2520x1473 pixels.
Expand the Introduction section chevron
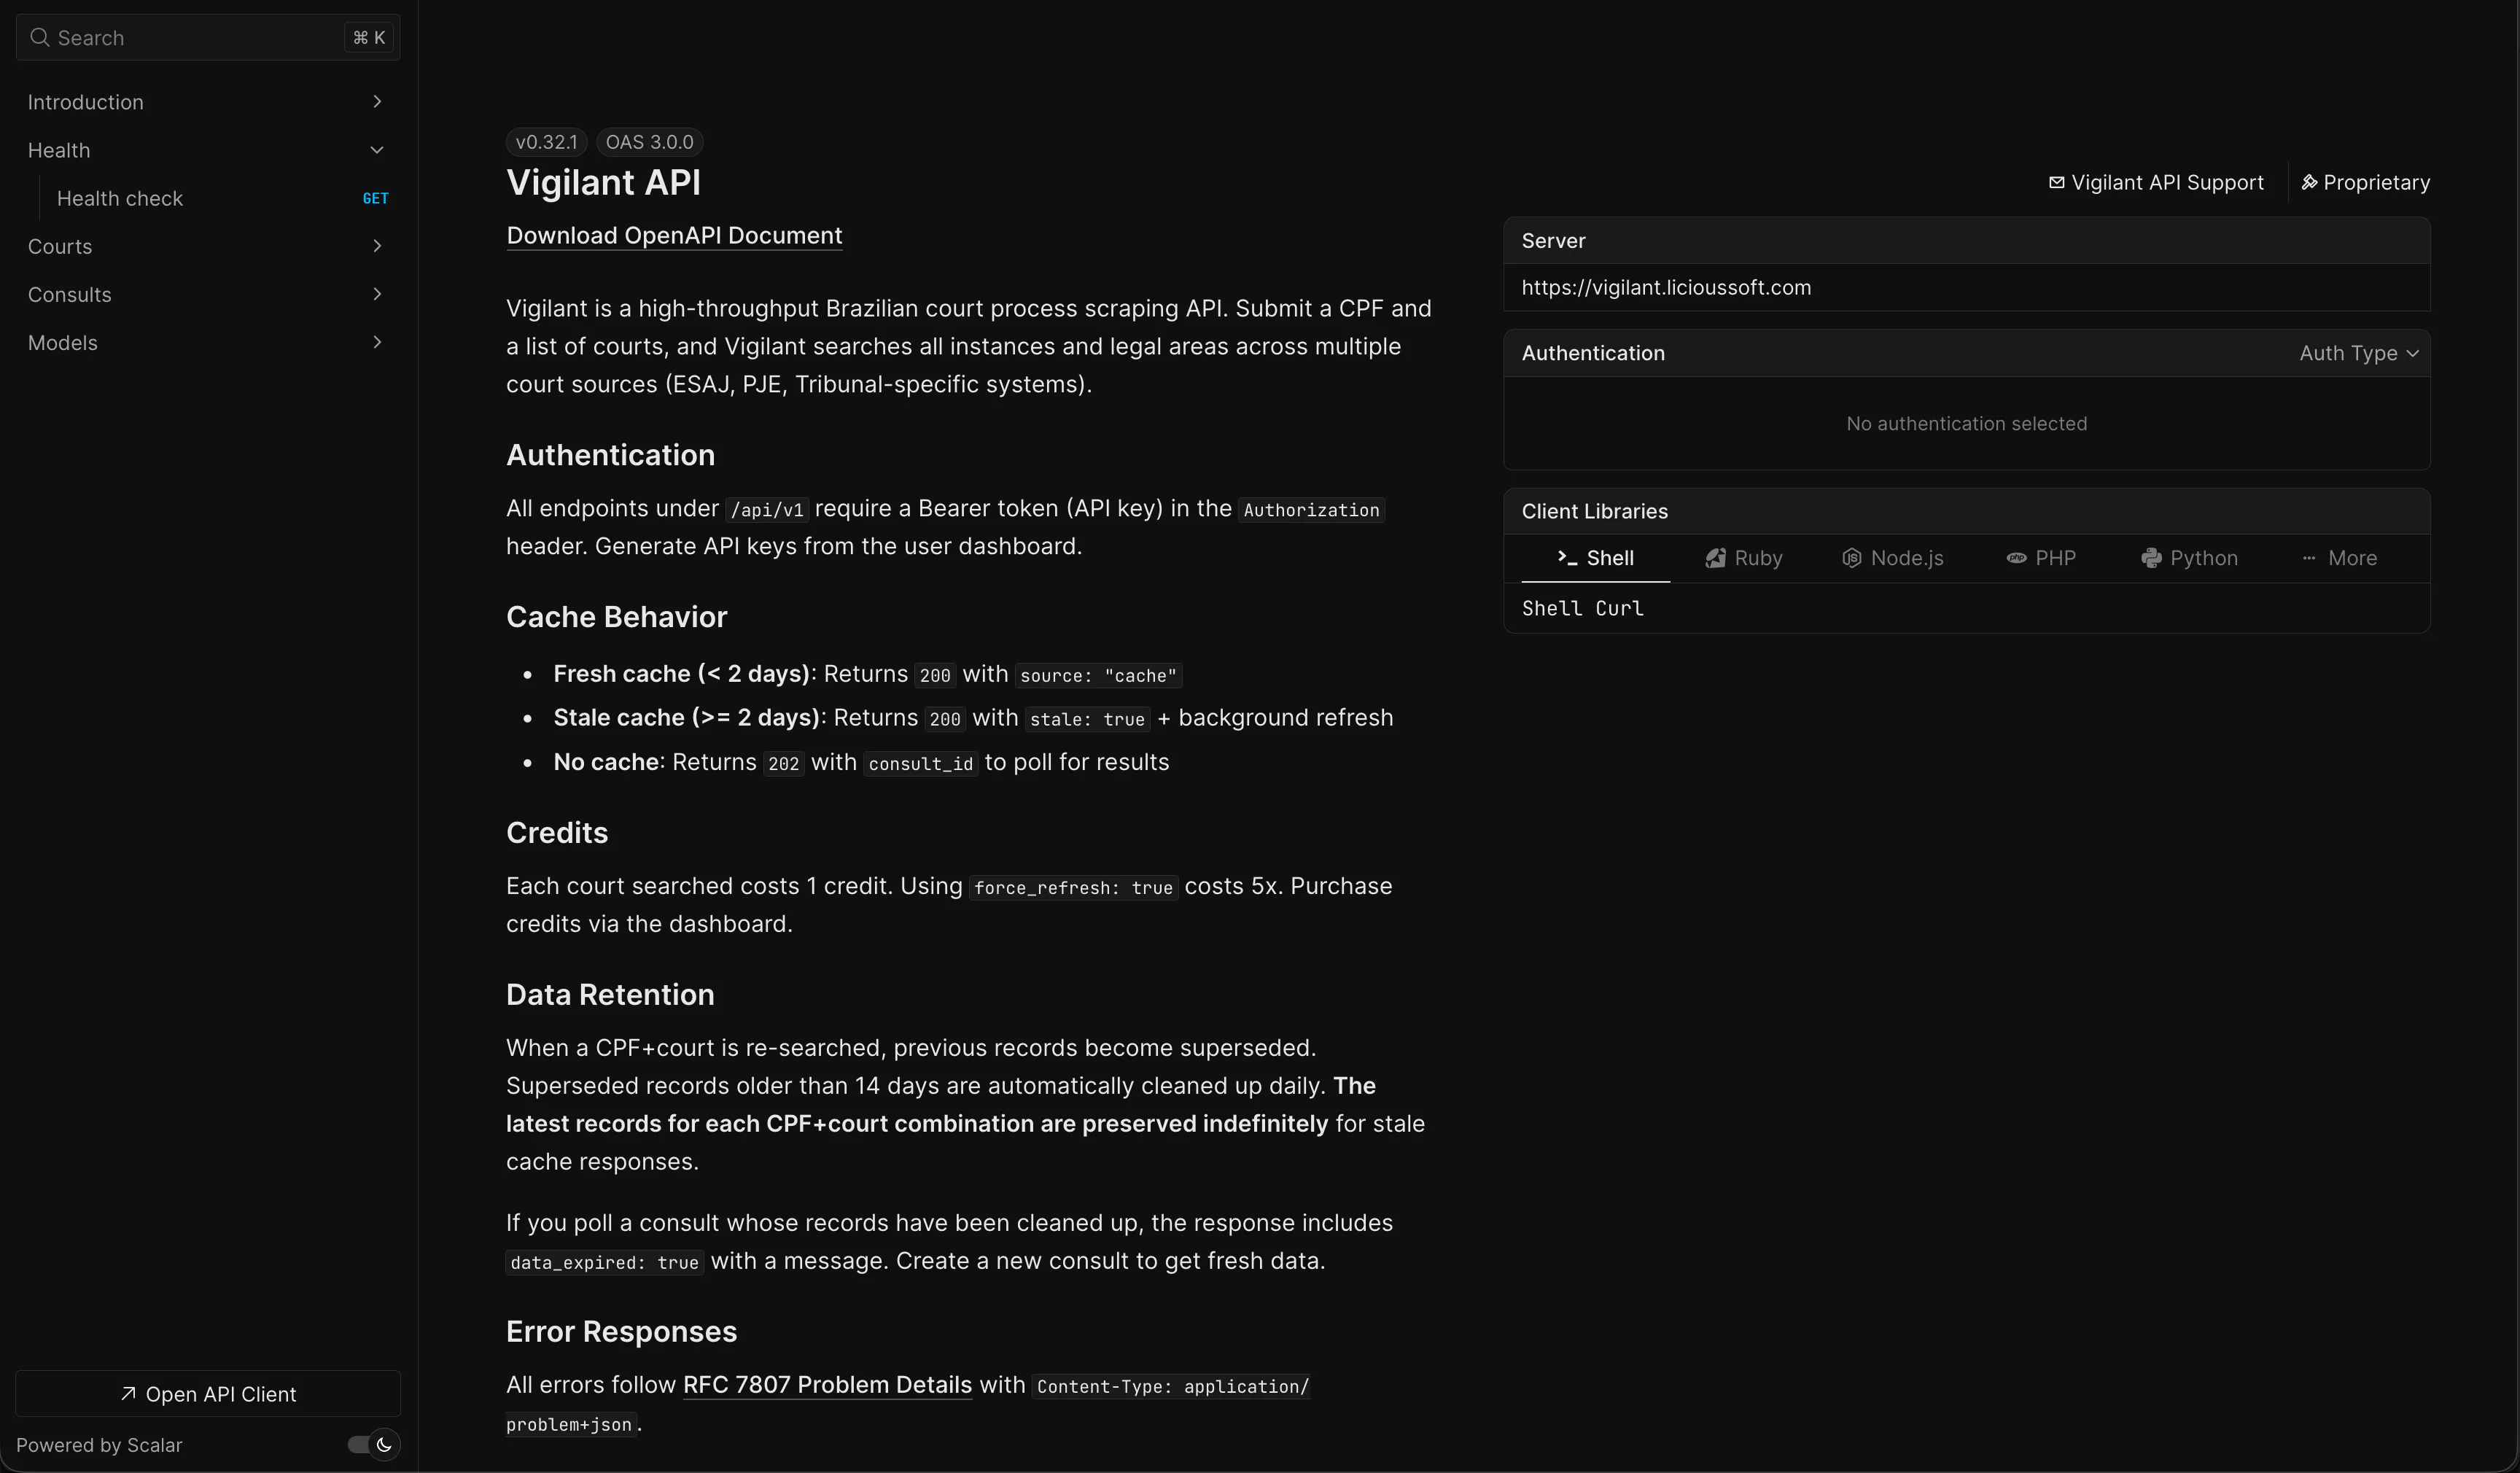(x=377, y=102)
